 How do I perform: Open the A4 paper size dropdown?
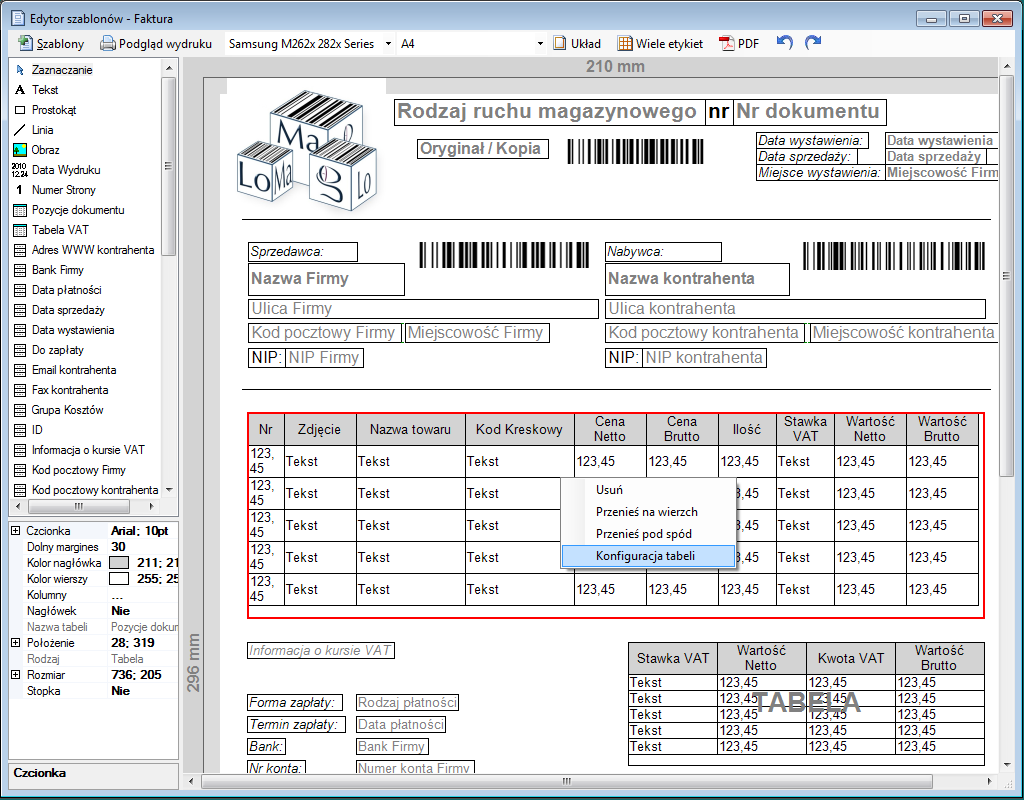click(x=540, y=44)
